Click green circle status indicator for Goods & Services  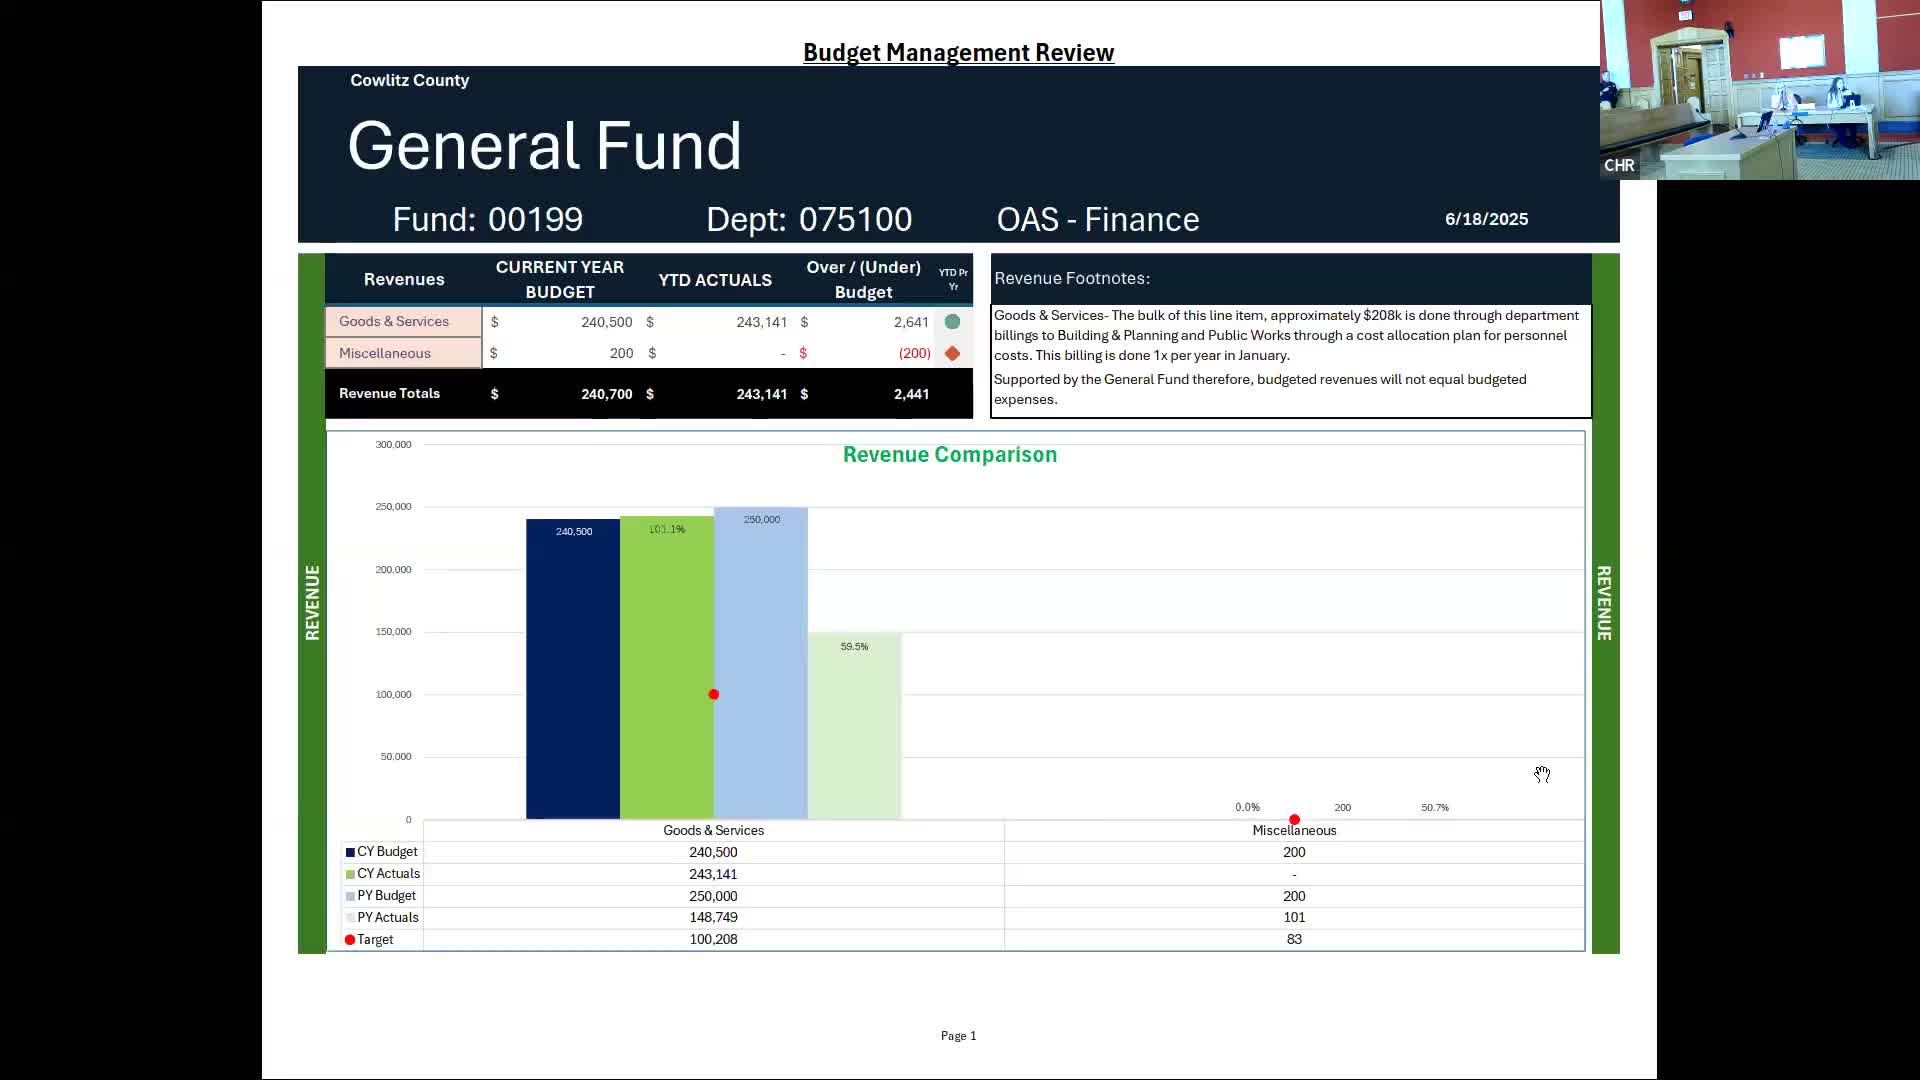tap(952, 322)
